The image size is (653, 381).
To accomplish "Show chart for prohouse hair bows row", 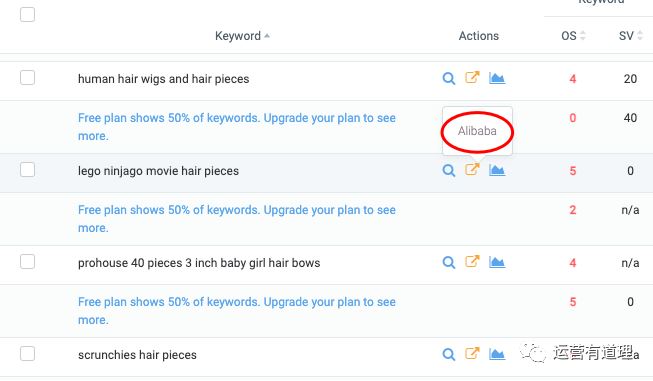I will coord(497,262).
